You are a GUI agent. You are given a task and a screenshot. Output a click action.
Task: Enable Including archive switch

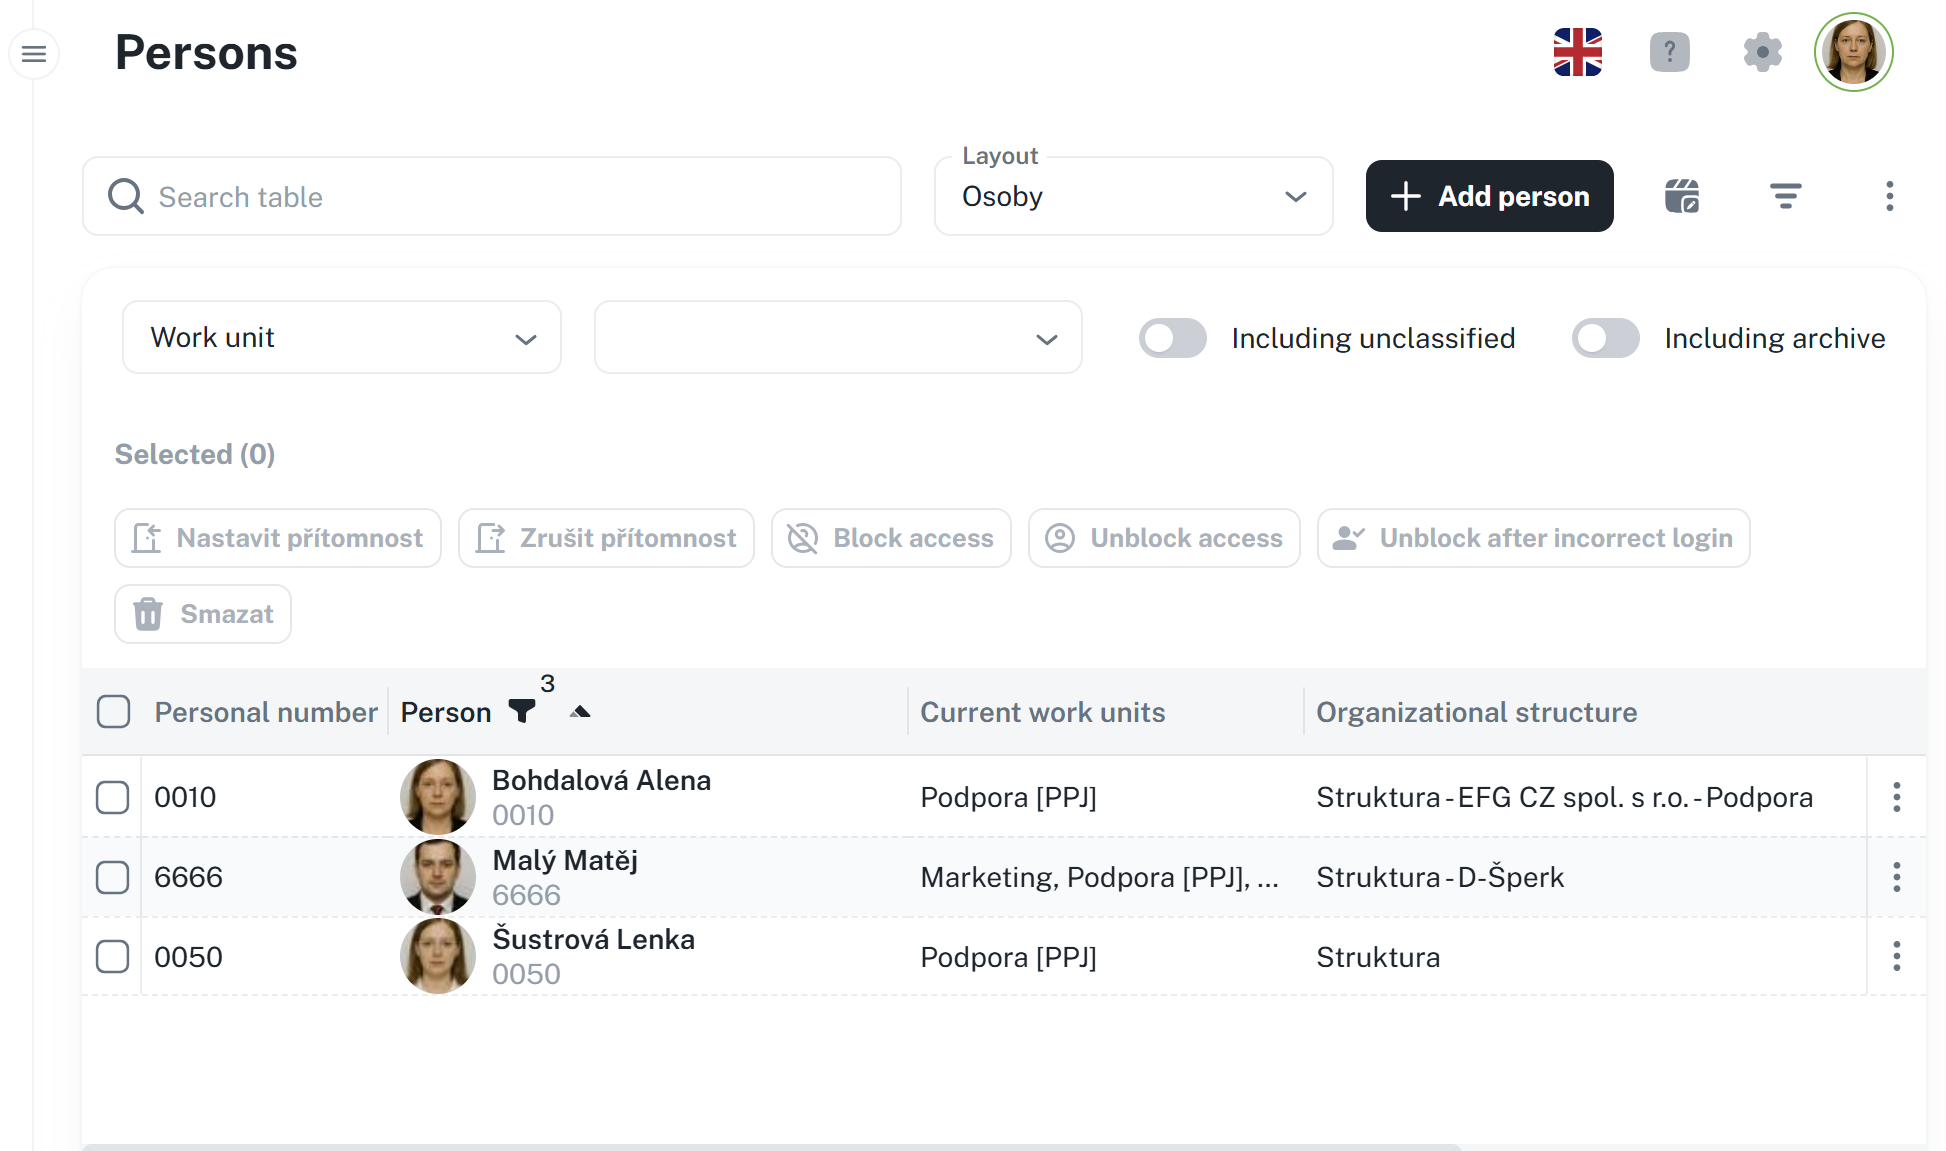(x=1605, y=338)
